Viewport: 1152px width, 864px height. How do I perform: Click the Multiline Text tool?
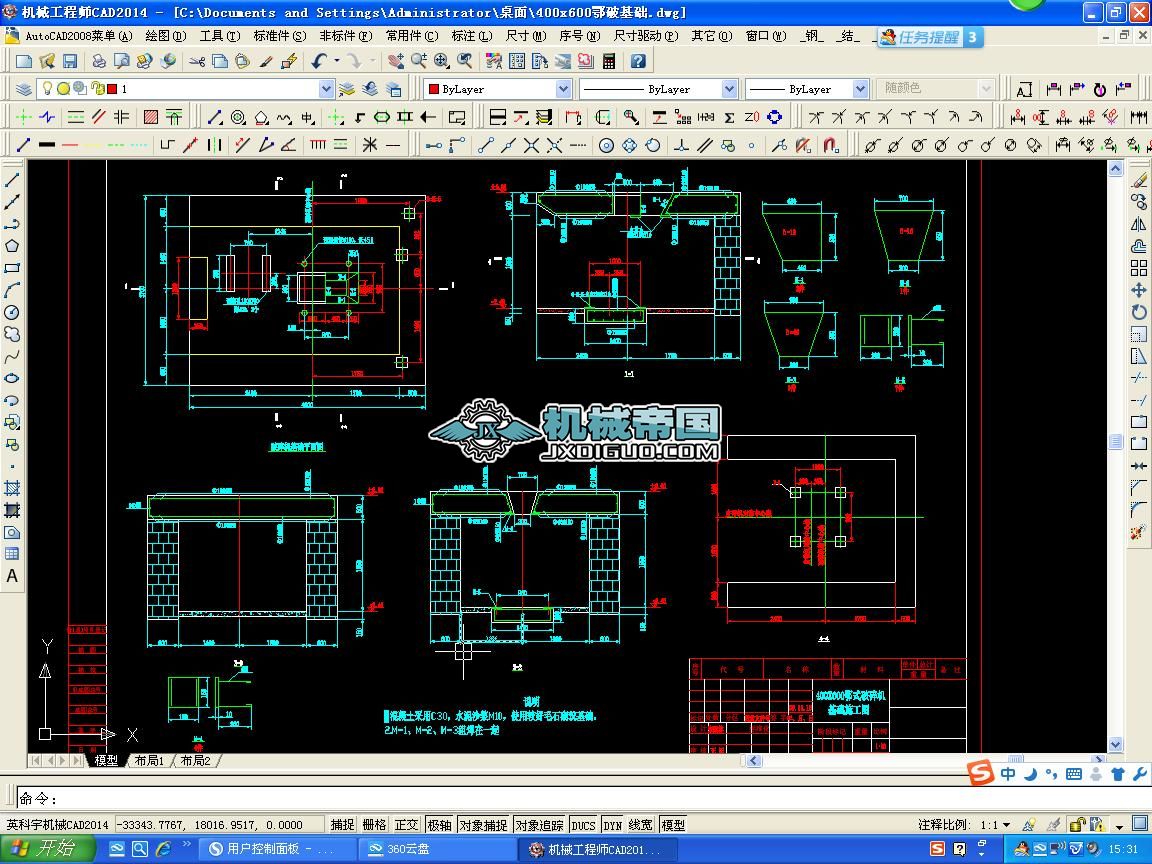click(x=12, y=576)
